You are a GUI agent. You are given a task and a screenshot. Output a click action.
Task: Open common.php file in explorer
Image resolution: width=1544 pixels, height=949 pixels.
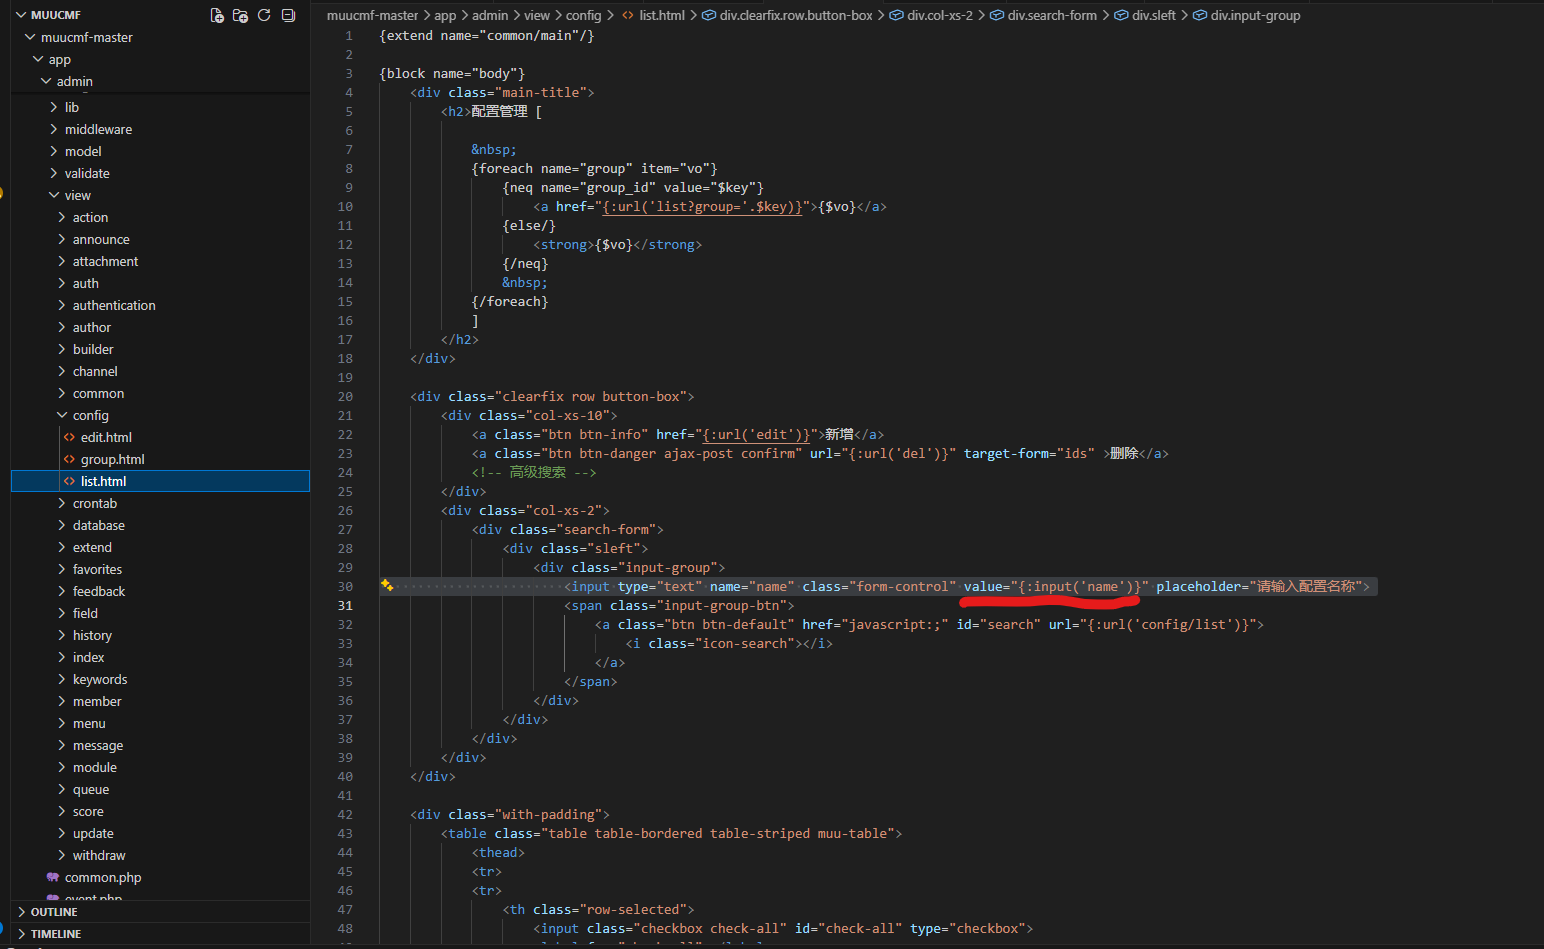coord(103,877)
